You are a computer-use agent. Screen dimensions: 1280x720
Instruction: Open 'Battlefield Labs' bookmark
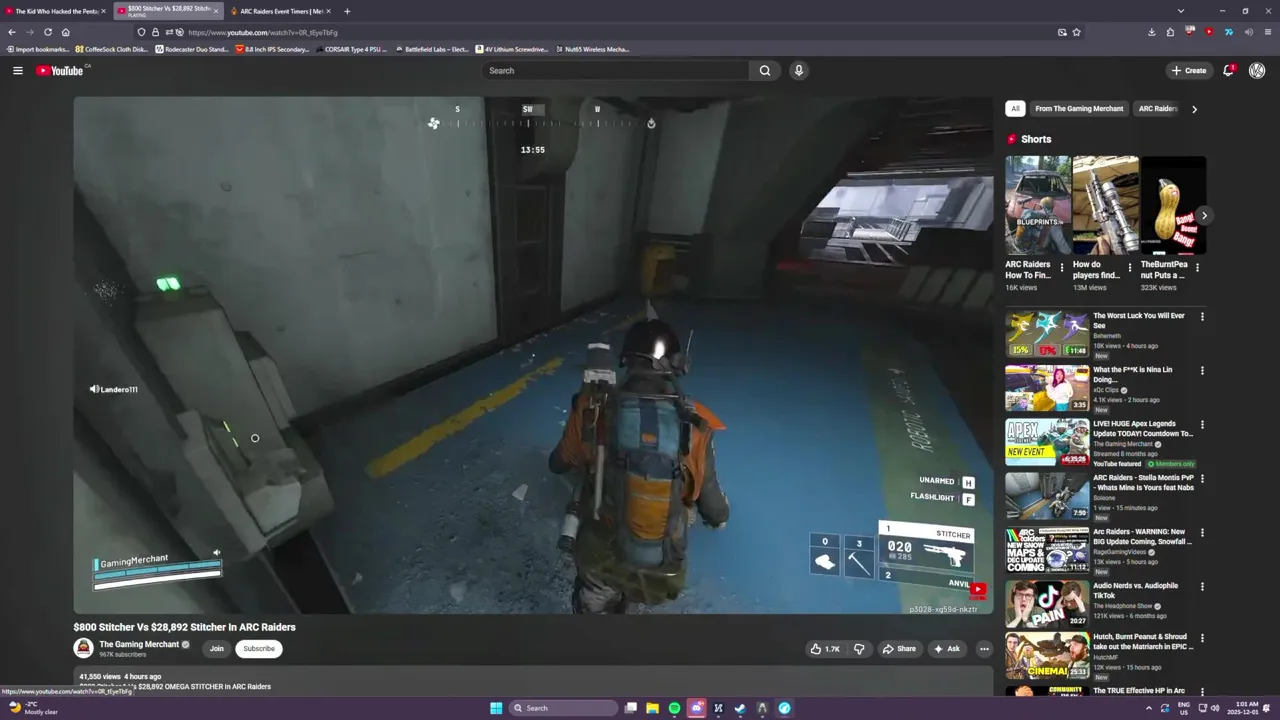[432, 49]
